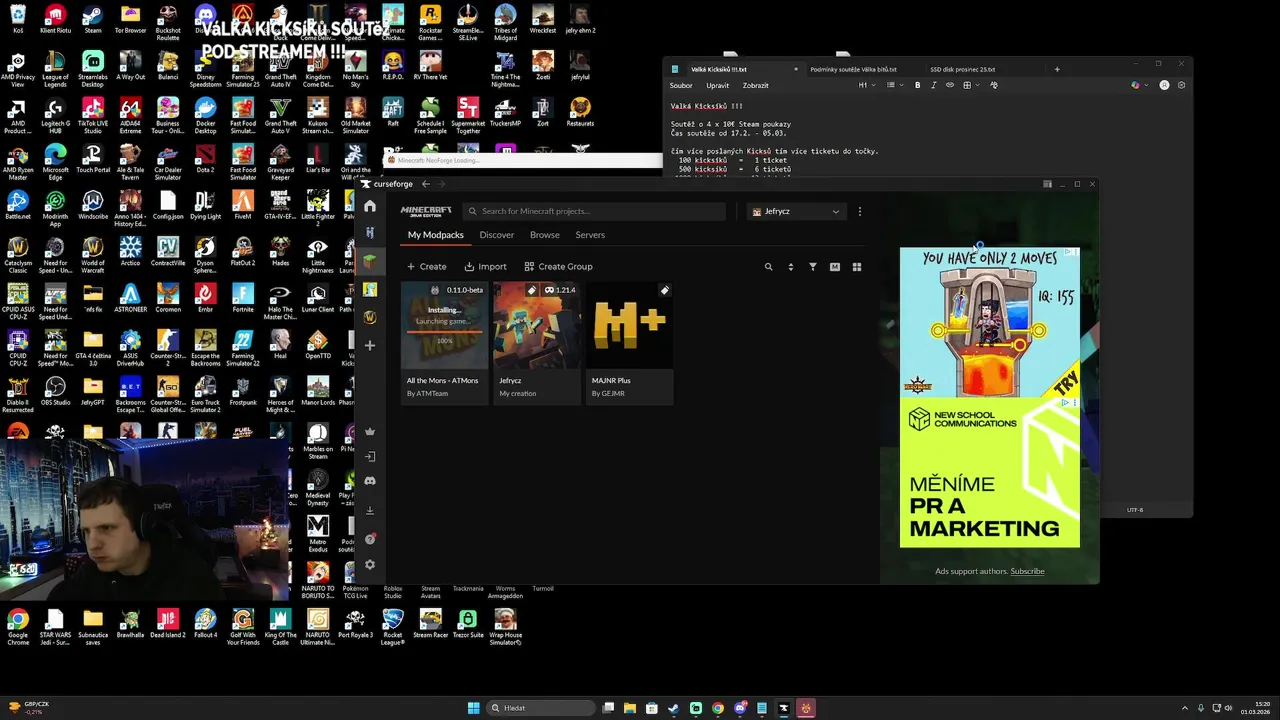Expand the Jefrycz profile dropdown
Screen dimensions: 1280x720
tap(796, 211)
